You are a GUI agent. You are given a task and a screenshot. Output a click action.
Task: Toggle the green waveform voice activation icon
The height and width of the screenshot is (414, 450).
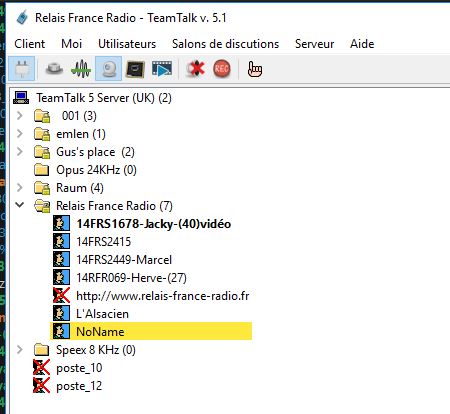coord(81,69)
